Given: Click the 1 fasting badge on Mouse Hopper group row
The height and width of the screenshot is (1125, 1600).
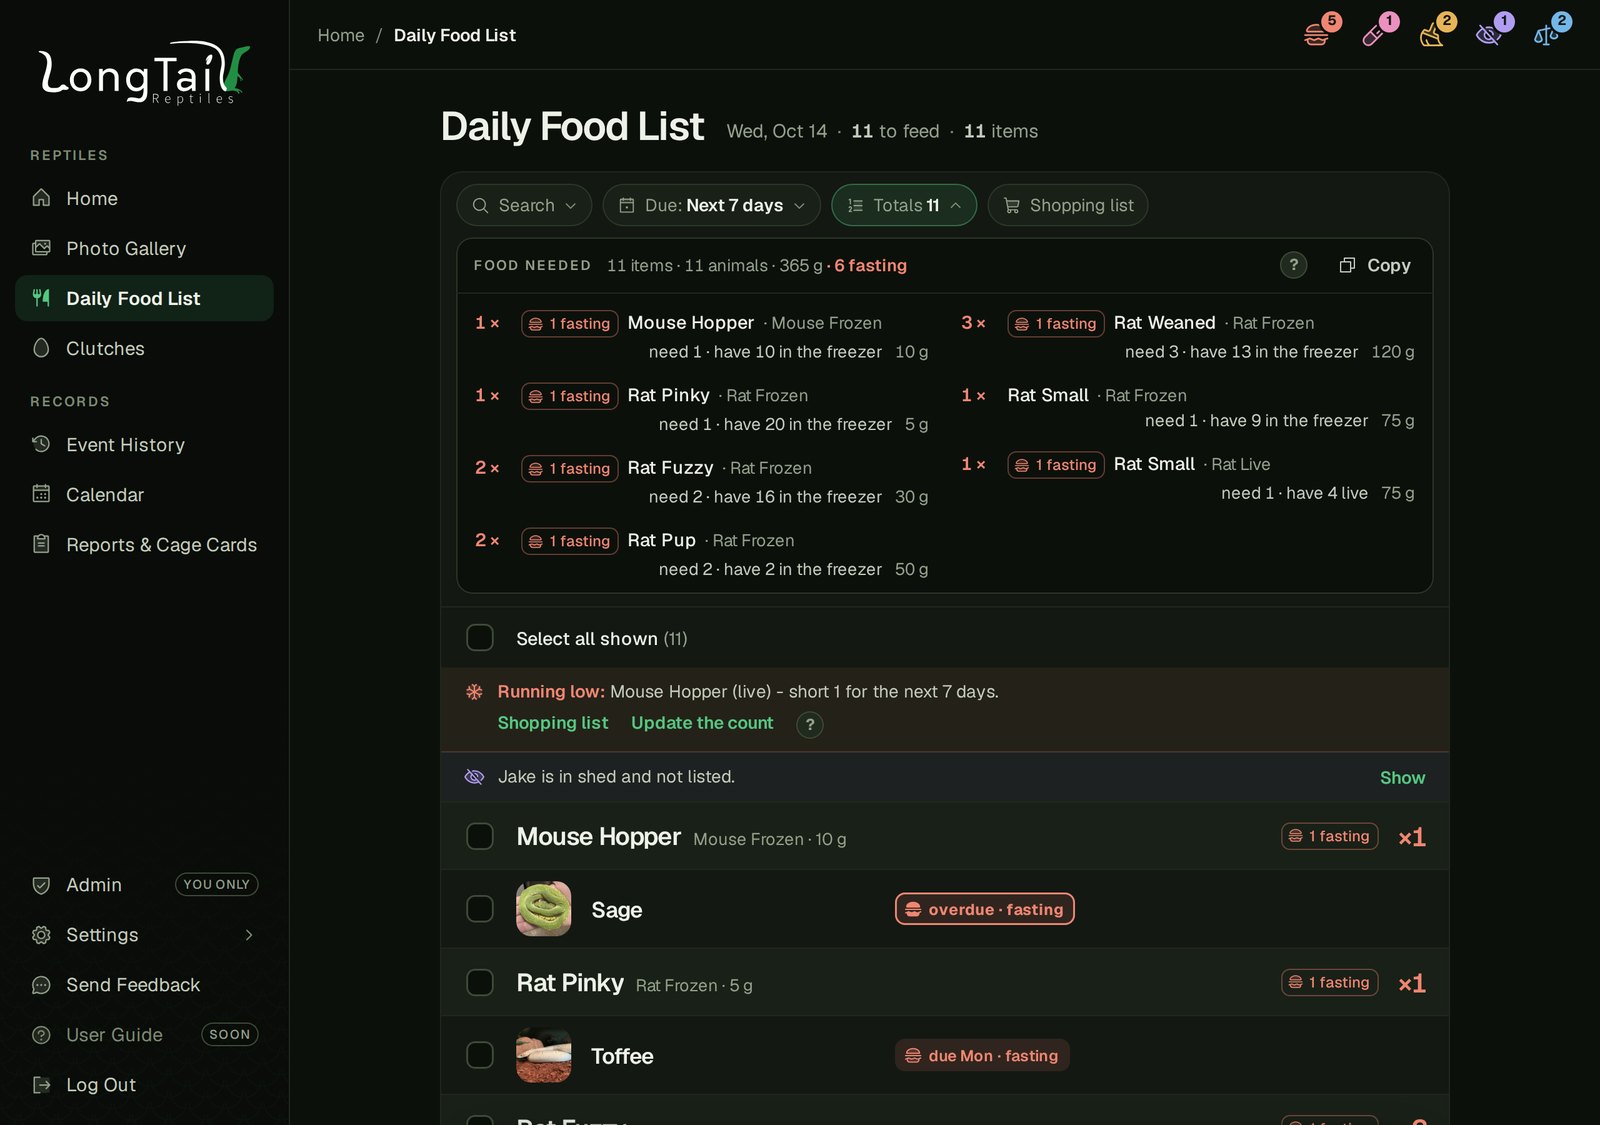Looking at the screenshot, I should (x=1329, y=836).
